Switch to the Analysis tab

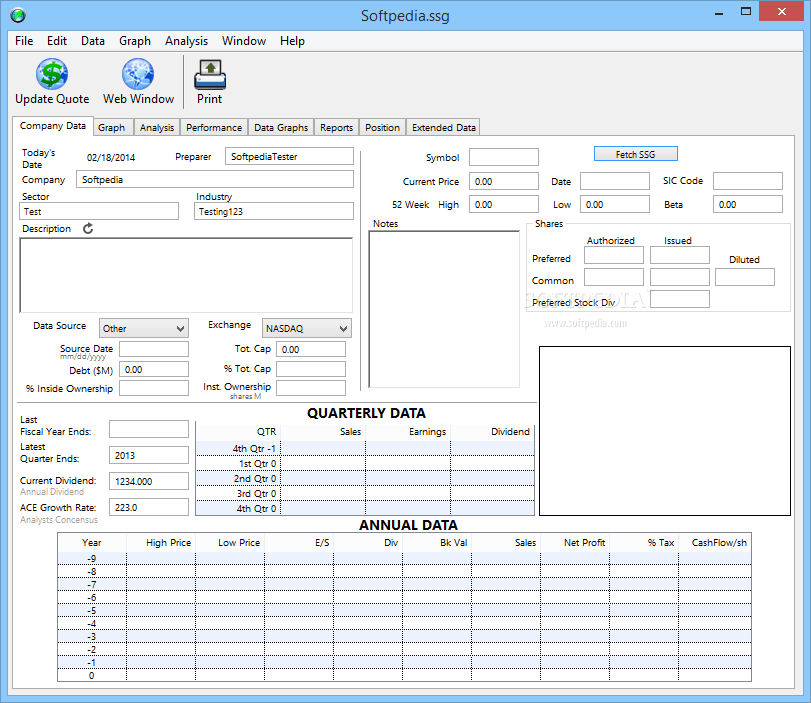(157, 128)
